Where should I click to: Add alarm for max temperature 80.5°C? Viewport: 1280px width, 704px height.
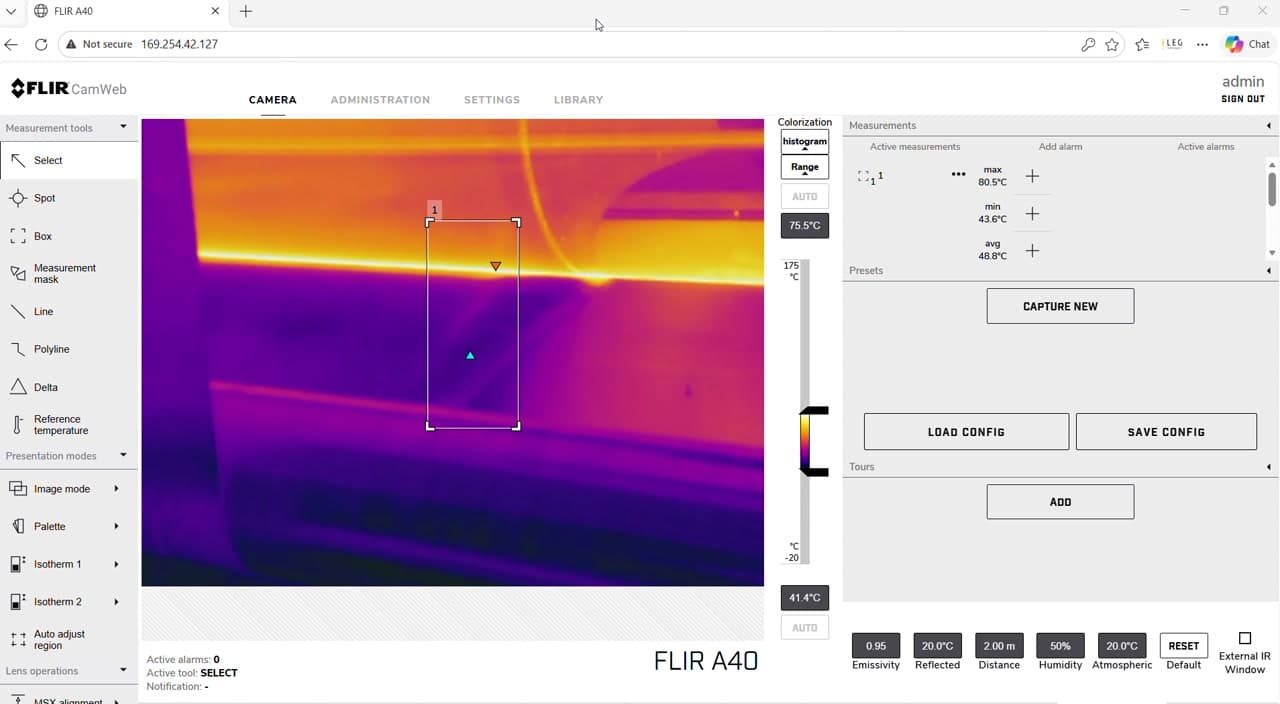(x=1032, y=176)
